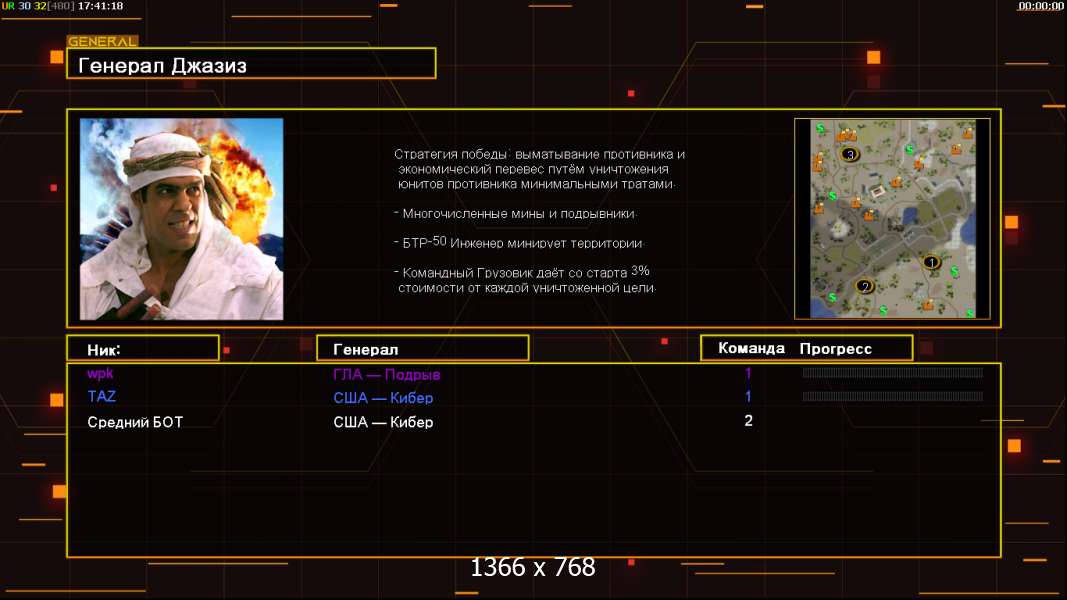Image resolution: width=1067 pixels, height=600 pixels.
Task: Click the loading progress bar for wpk
Action: click(893, 372)
